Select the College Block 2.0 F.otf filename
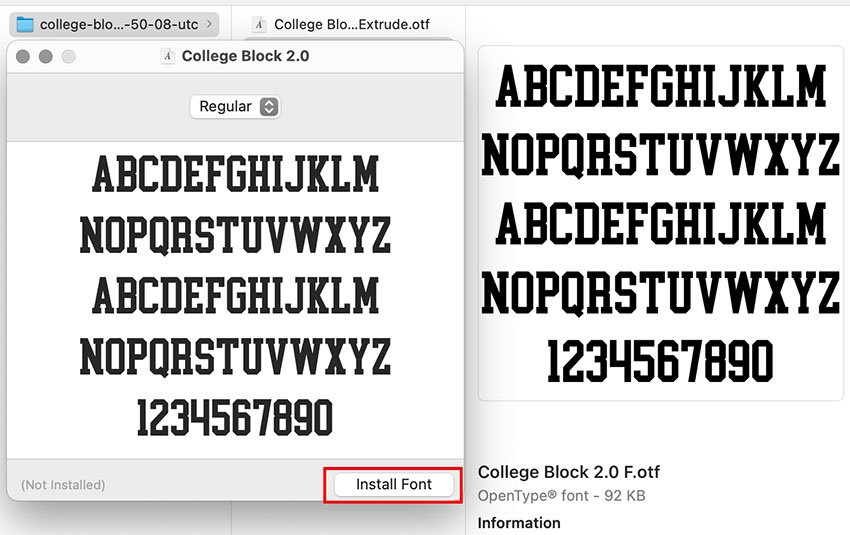 (x=568, y=472)
